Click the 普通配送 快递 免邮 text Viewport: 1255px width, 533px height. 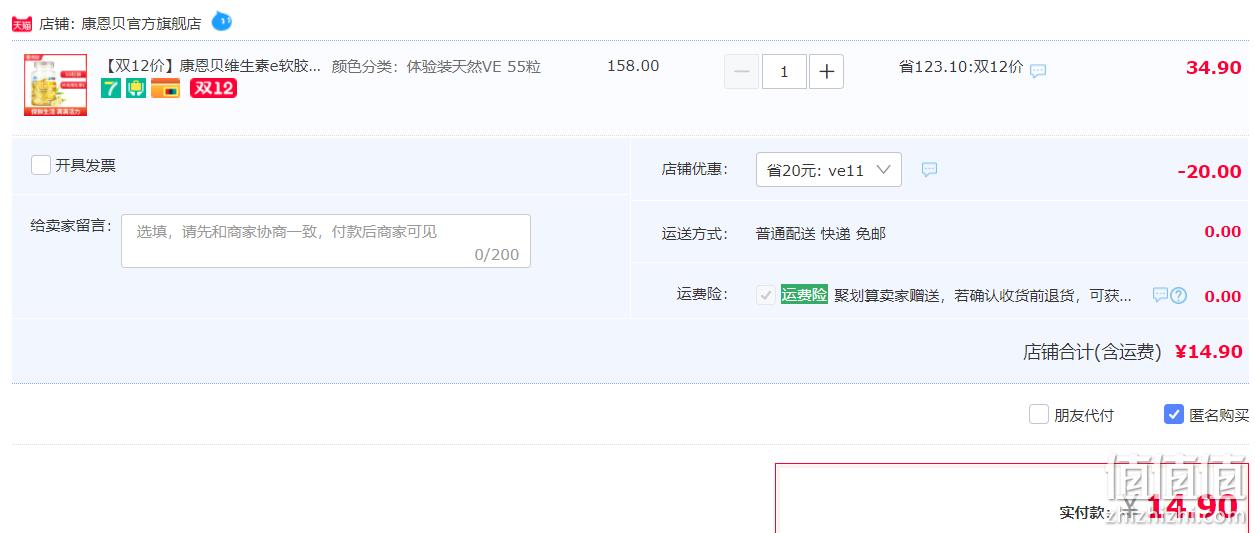tap(821, 233)
